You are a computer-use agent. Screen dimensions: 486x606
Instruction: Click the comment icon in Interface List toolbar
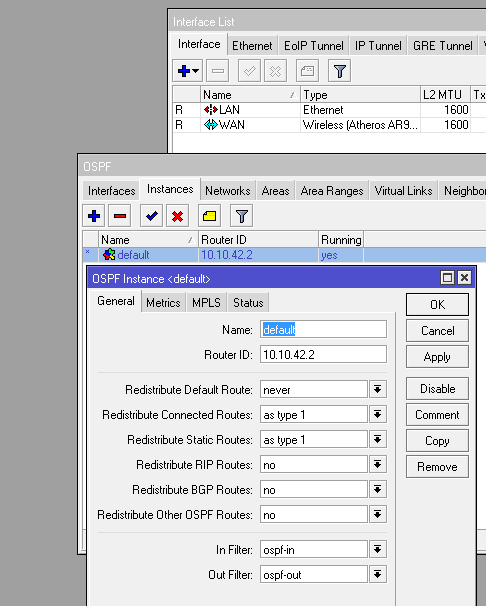[308, 71]
